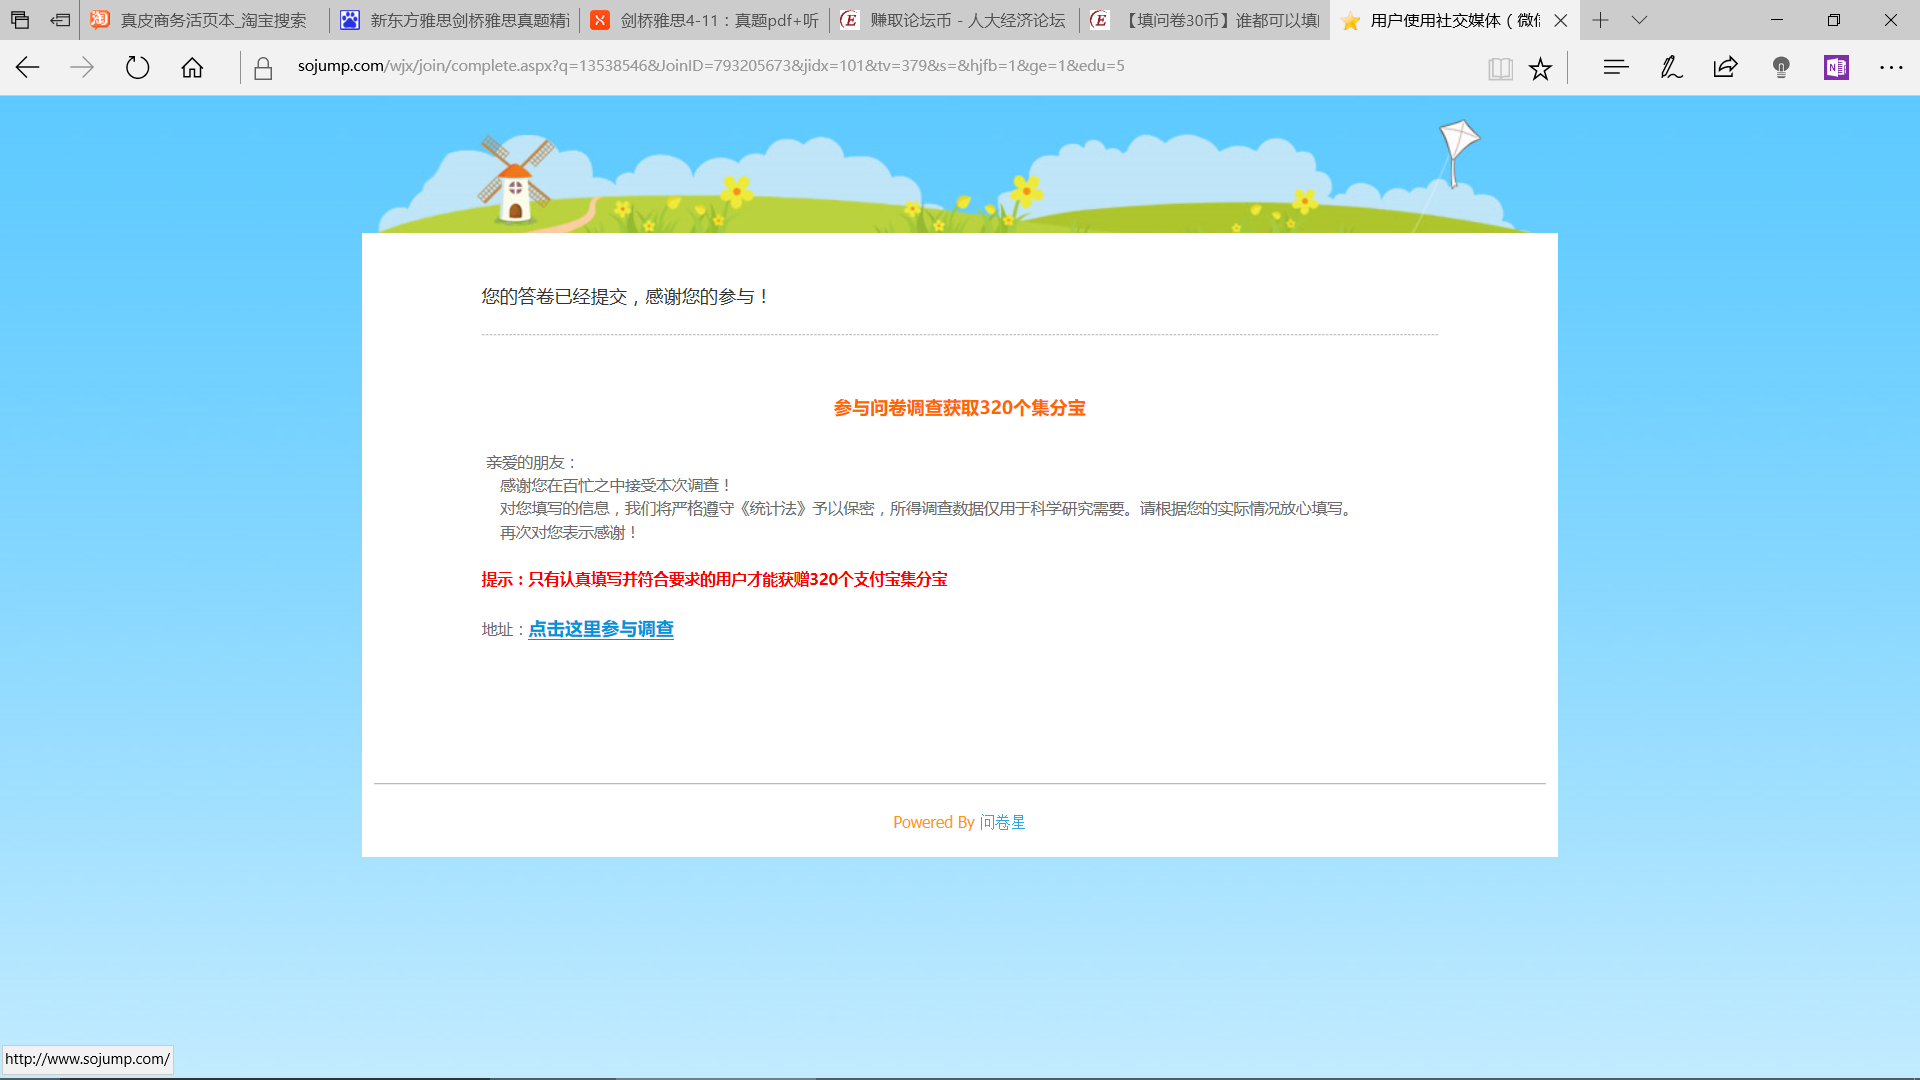The width and height of the screenshot is (1920, 1080).
Task: Click the browser Back arrow
Action: (28, 67)
